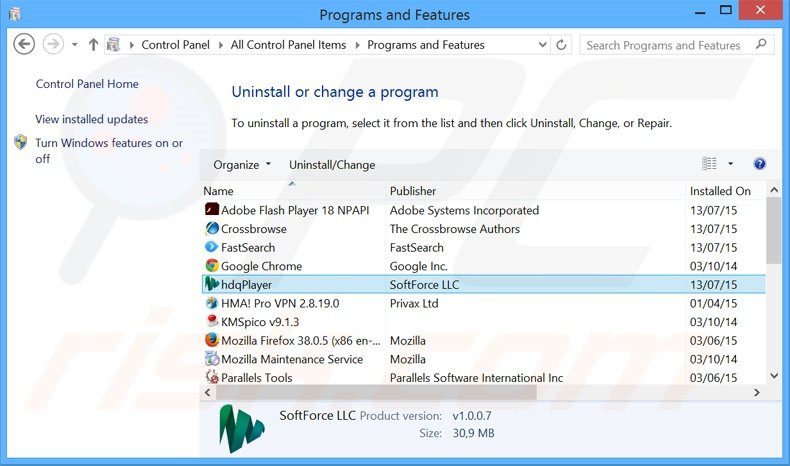Open the Control Panel breadcrumb
Image resolution: width=790 pixels, height=466 pixels.
[175, 45]
